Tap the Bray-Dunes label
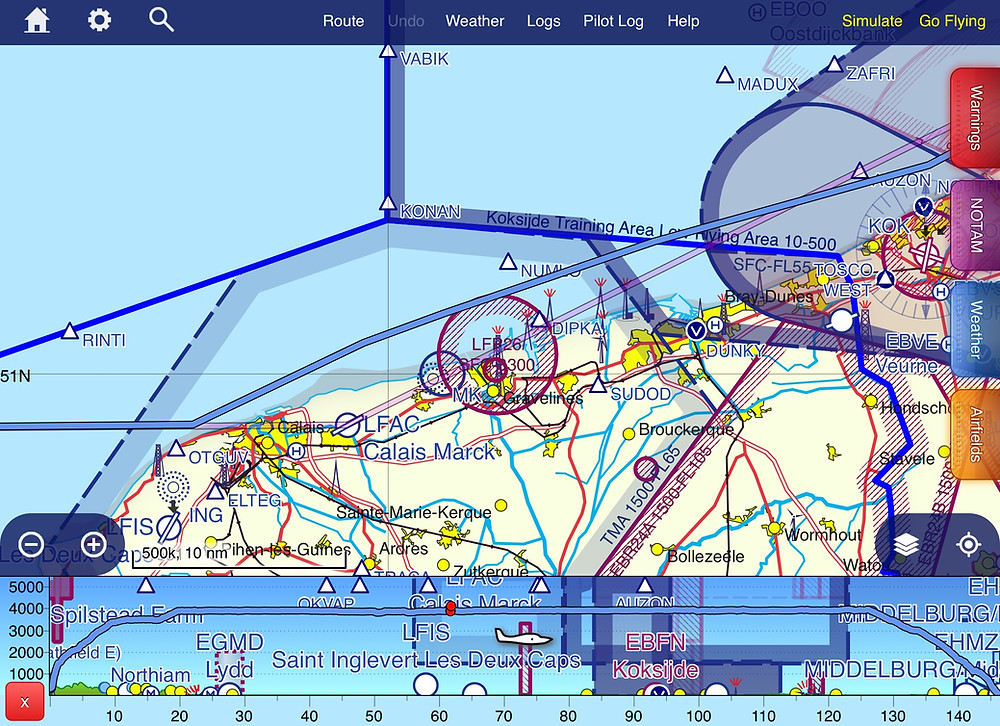 768,297
